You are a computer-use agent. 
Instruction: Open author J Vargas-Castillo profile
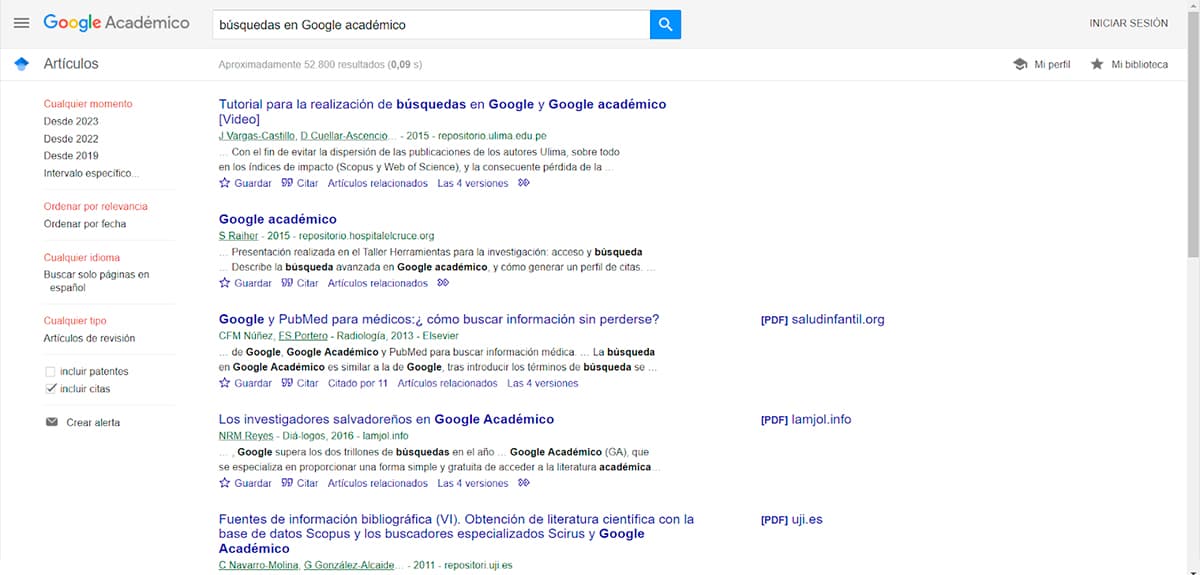256,136
